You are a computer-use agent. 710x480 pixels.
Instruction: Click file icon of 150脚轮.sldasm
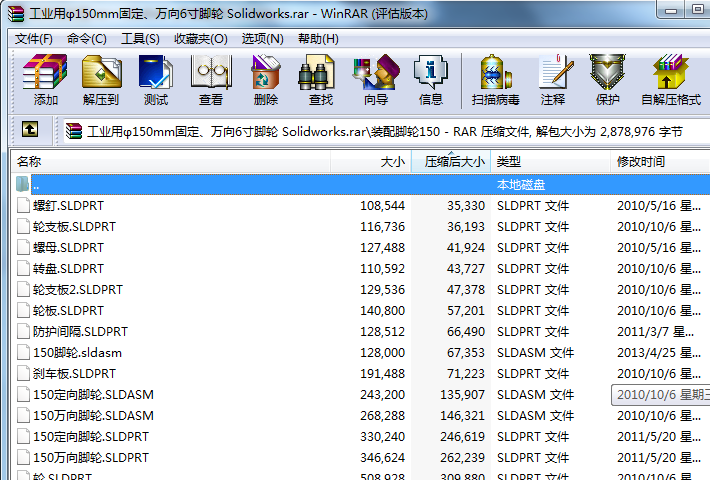pos(23,352)
